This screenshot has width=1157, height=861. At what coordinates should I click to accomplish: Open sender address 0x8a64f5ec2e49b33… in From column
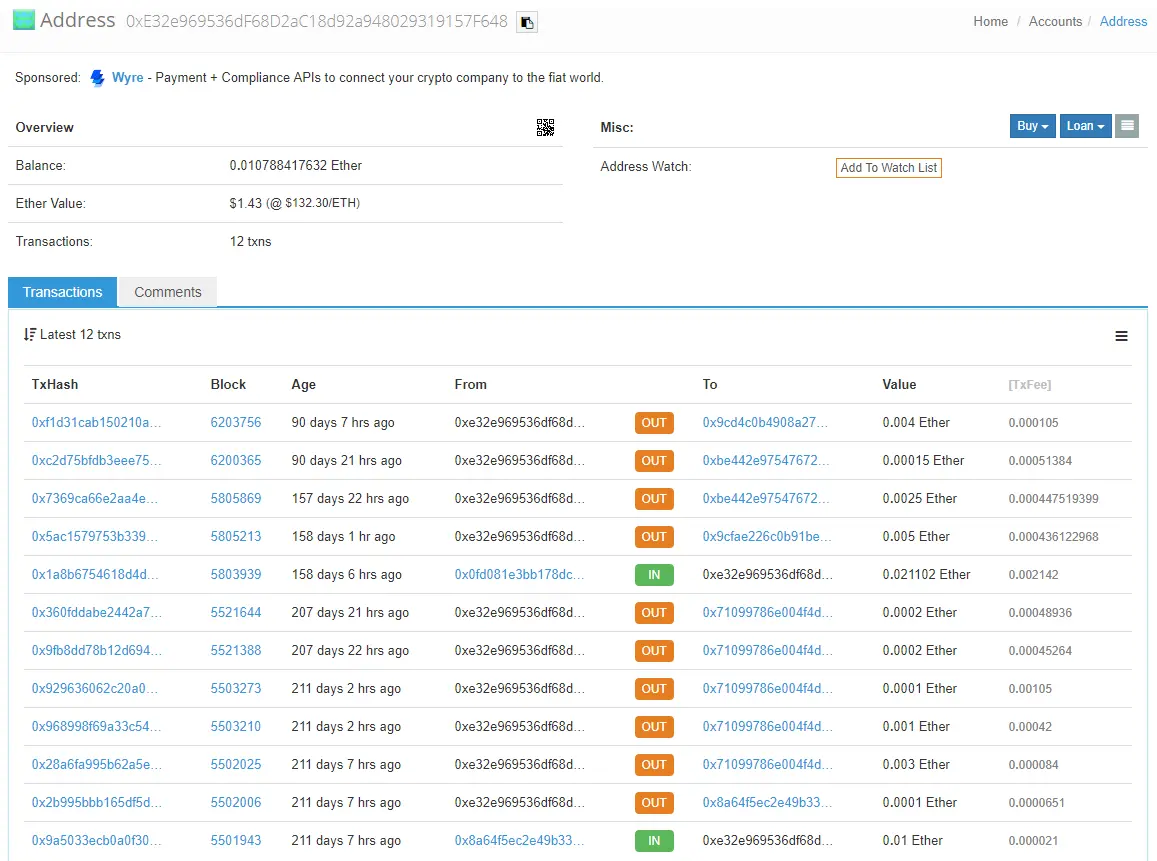(x=519, y=840)
